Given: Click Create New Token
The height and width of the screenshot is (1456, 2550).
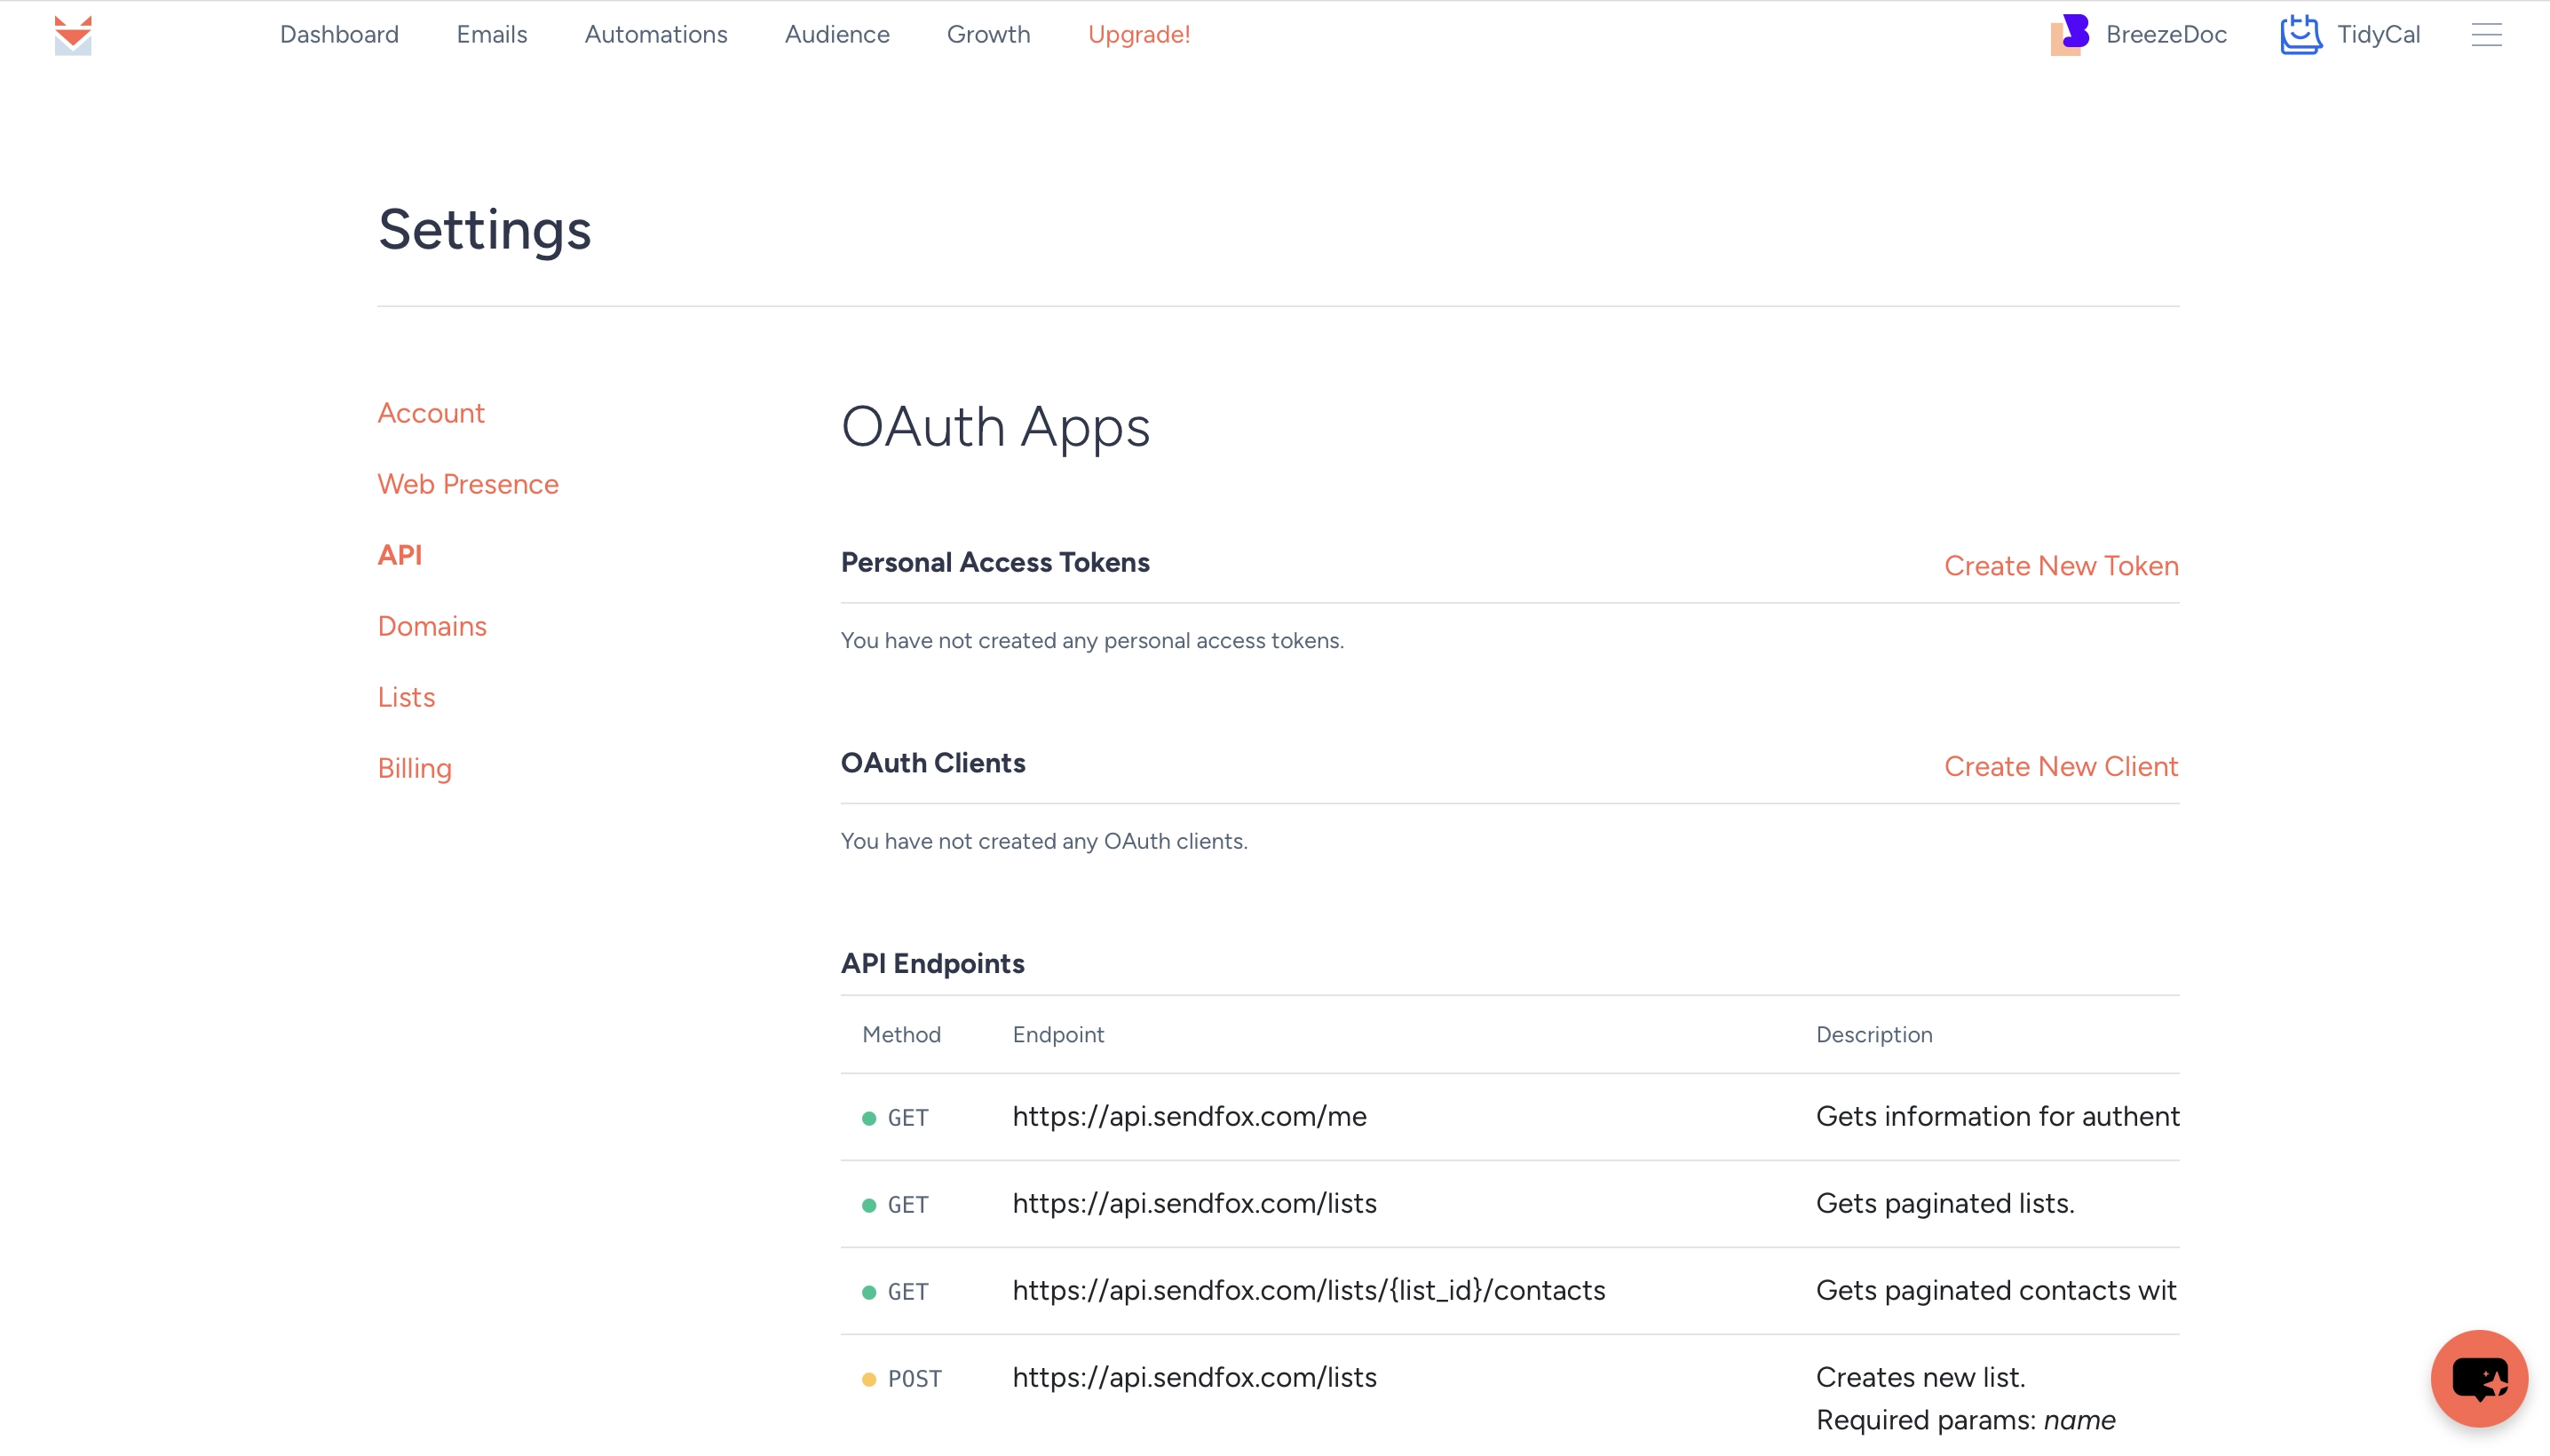Looking at the screenshot, I should click(2061, 566).
